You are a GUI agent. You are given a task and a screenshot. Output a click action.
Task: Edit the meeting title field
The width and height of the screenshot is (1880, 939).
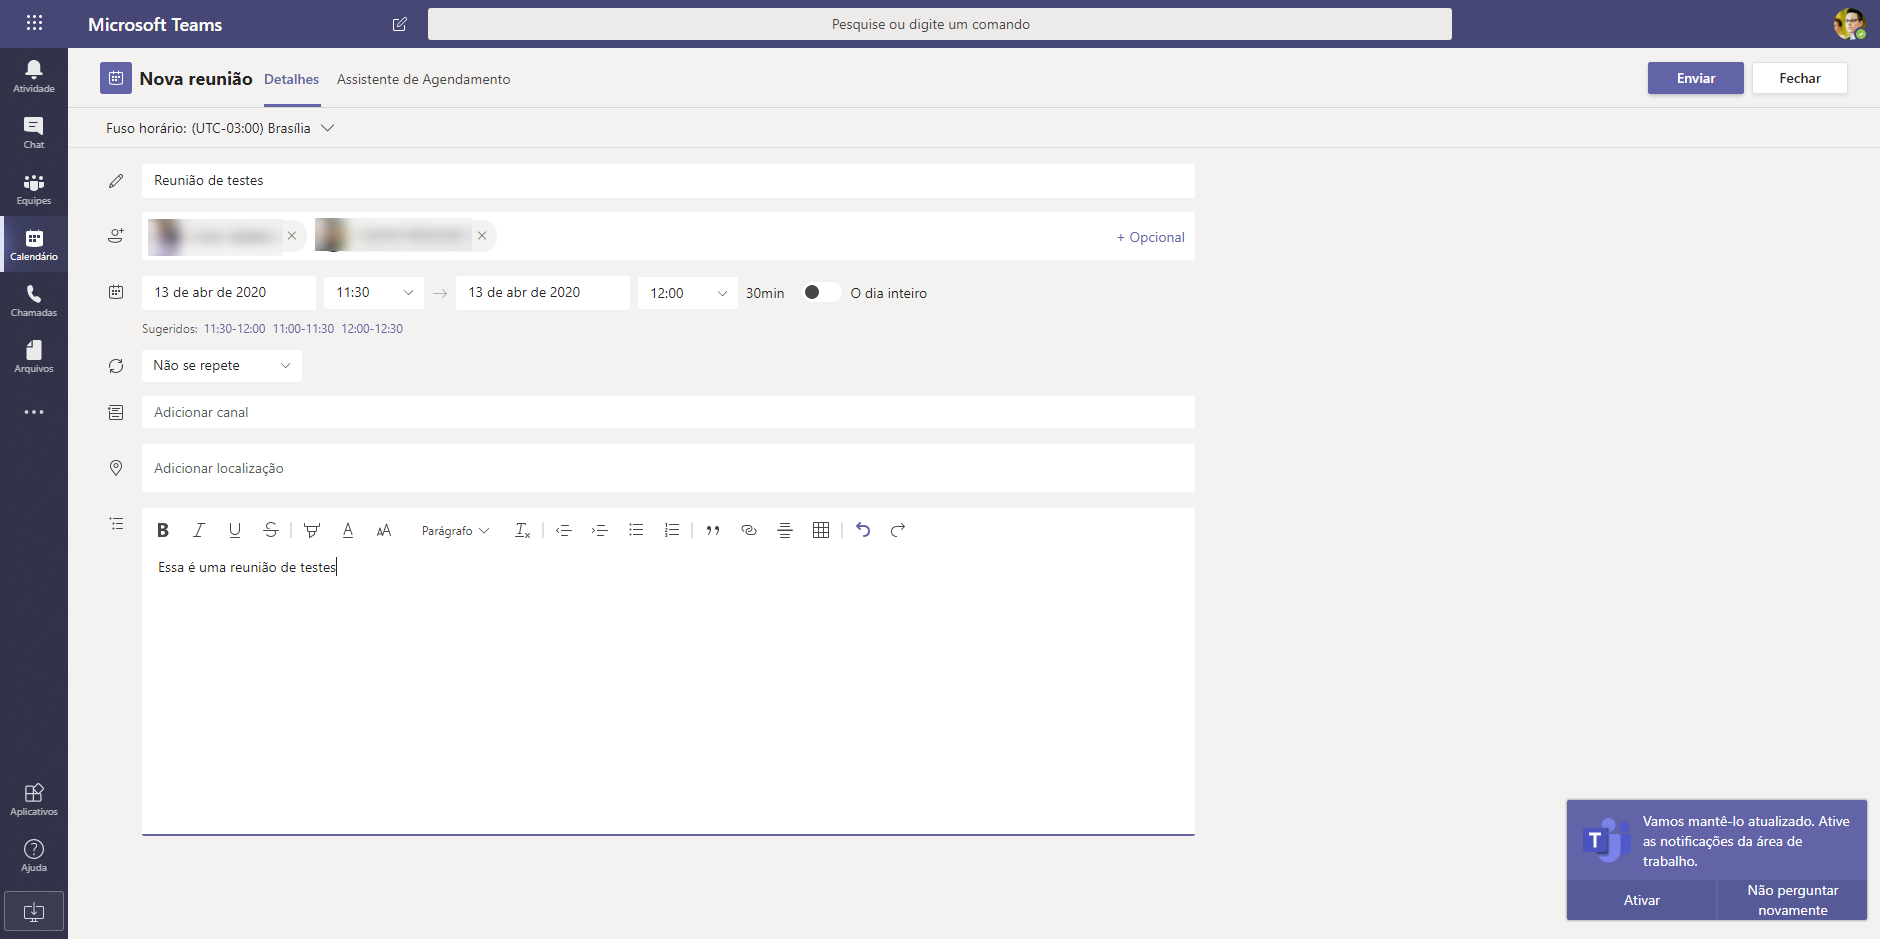(668, 181)
